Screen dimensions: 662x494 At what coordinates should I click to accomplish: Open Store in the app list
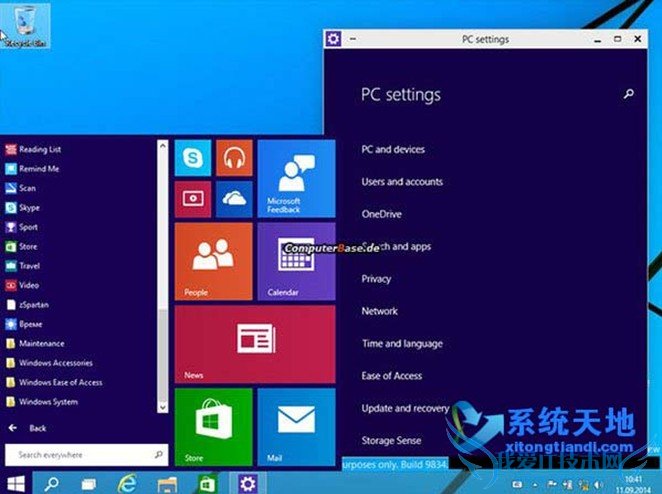pos(22,246)
